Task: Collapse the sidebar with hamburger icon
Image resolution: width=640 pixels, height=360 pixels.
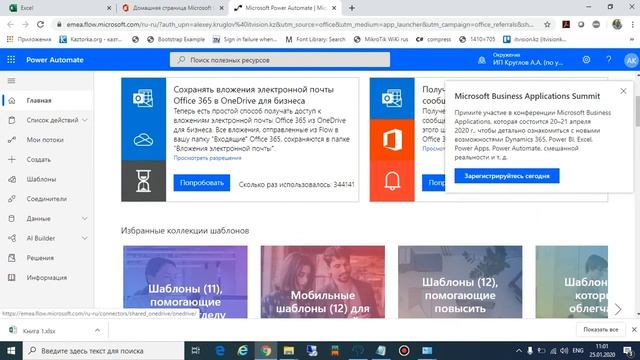Action: pyautogui.click(x=11, y=81)
